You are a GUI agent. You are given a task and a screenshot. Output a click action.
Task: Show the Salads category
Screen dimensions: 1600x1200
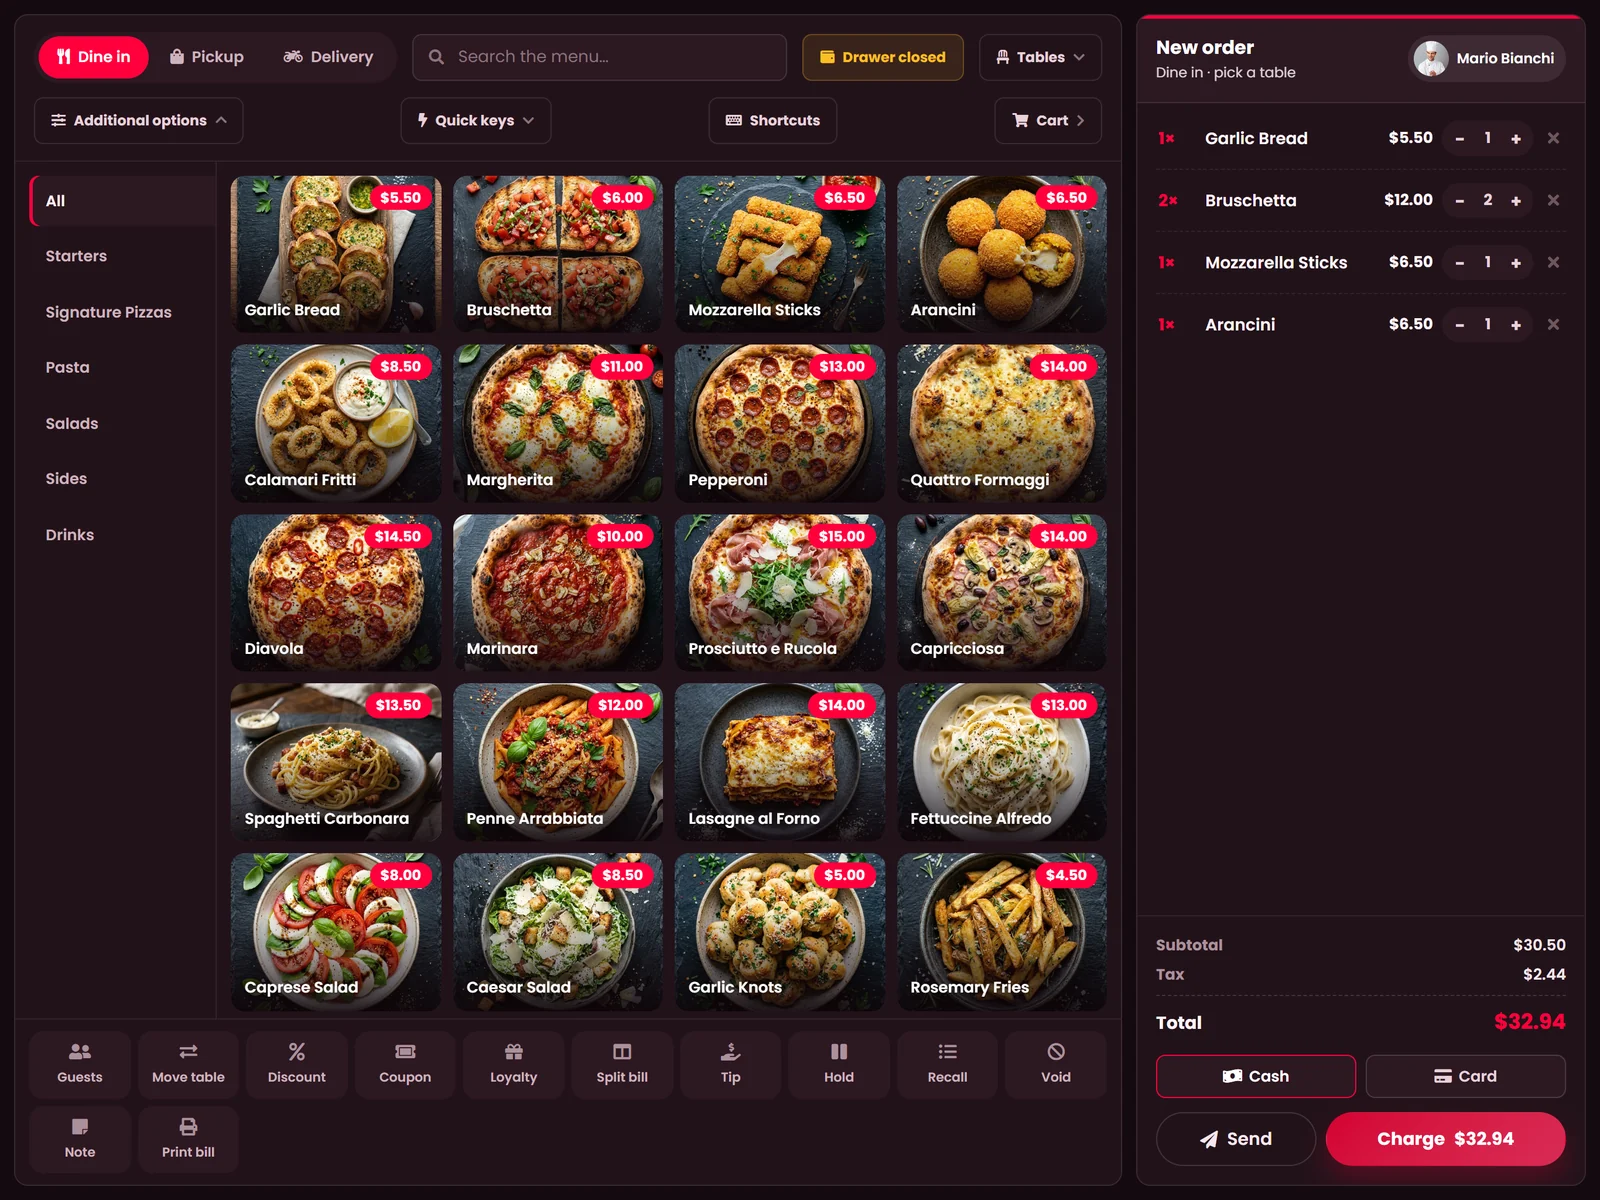[x=124, y=423]
